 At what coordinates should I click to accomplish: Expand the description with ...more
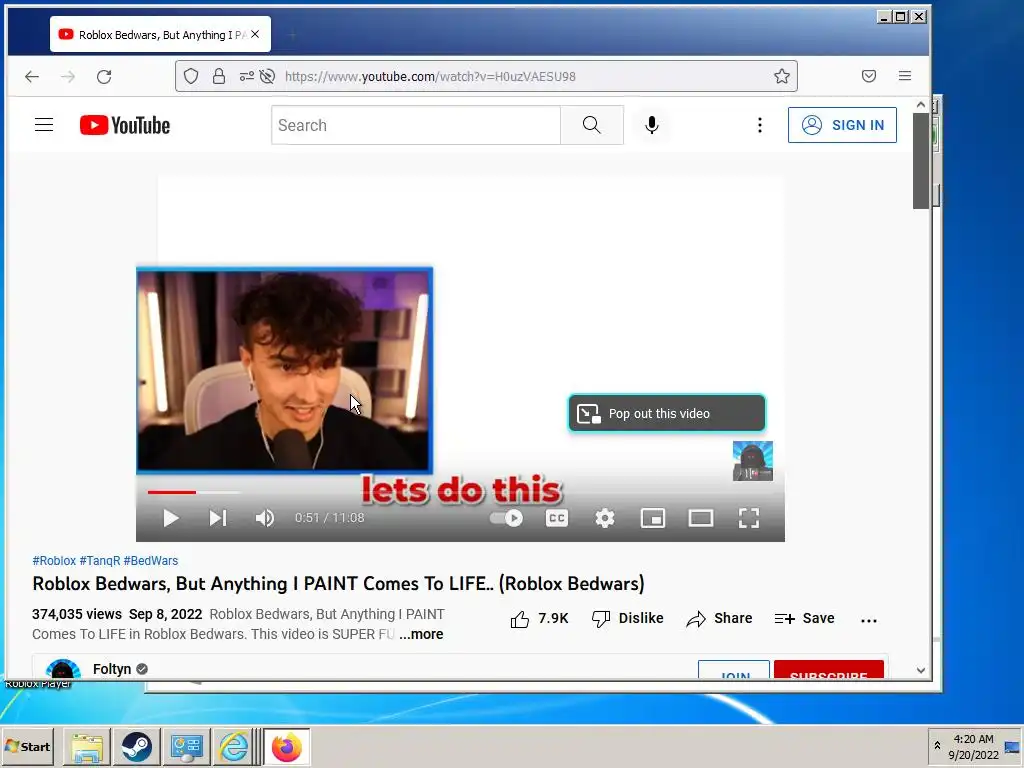click(421, 634)
